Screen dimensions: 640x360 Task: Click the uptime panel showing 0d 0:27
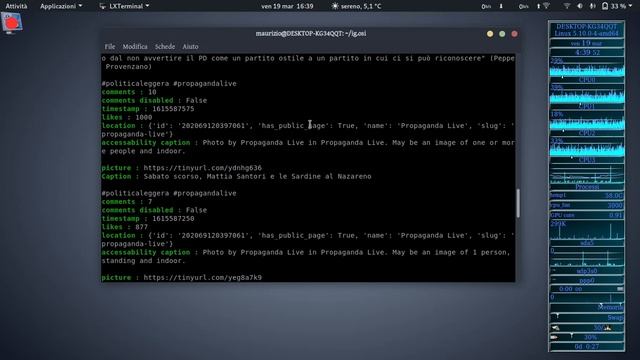coord(587,347)
